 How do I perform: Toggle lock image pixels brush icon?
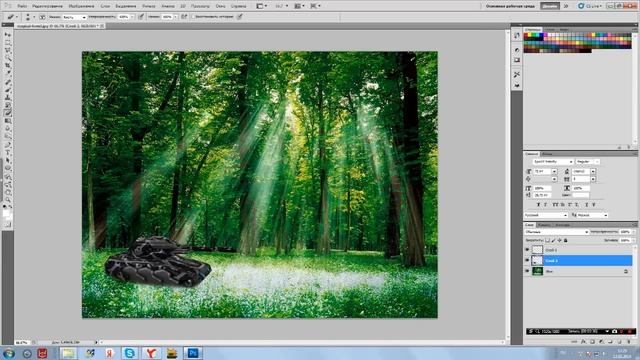(x=553, y=240)
